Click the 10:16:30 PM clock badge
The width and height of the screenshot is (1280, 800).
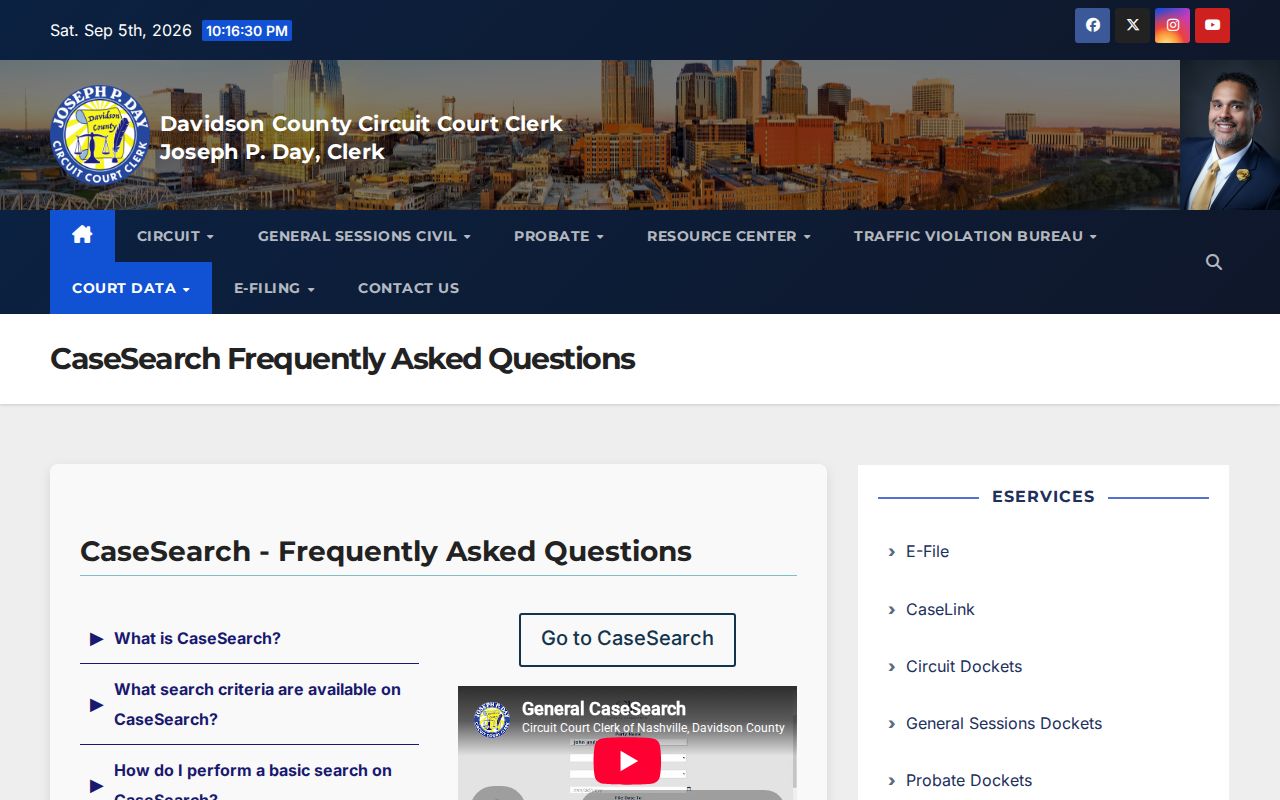click(247, 31)
